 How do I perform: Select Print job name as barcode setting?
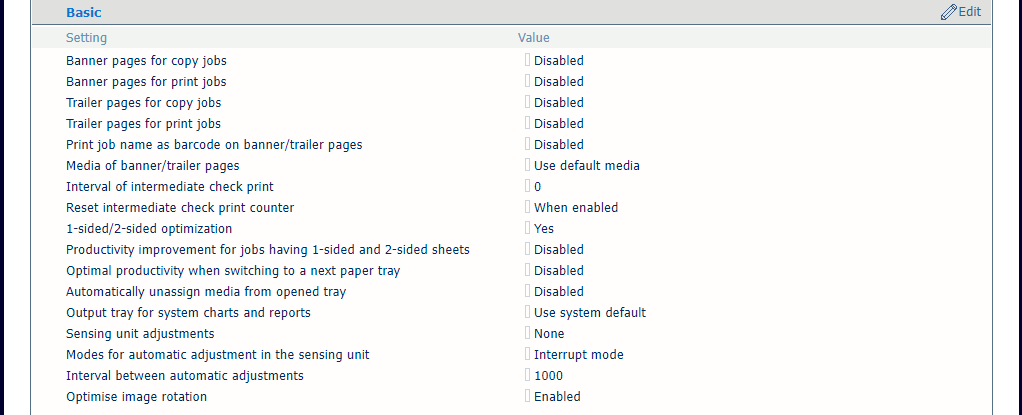[x=214, y=145]
